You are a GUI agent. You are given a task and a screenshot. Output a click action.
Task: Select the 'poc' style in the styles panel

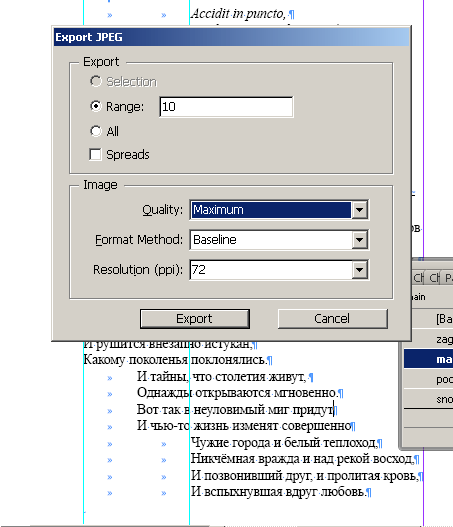(x=428, y=379)
